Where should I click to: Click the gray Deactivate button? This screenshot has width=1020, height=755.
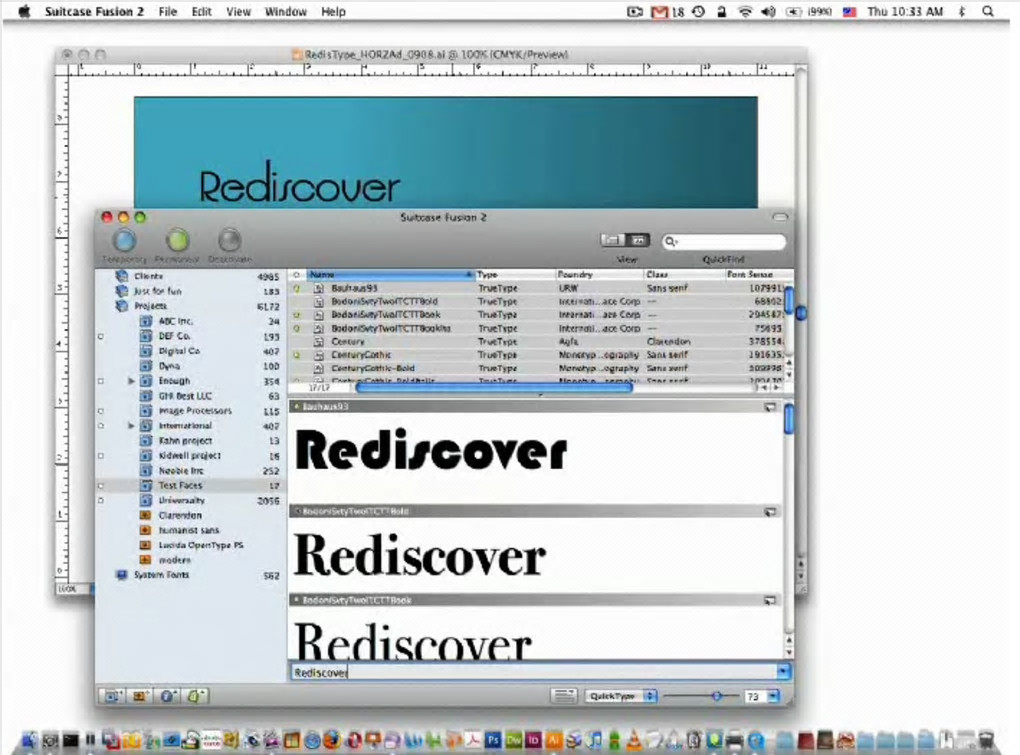point(229,241)
